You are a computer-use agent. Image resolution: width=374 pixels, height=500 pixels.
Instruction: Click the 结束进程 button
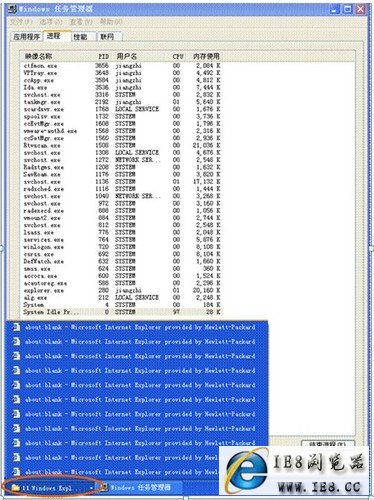[328, 444]
